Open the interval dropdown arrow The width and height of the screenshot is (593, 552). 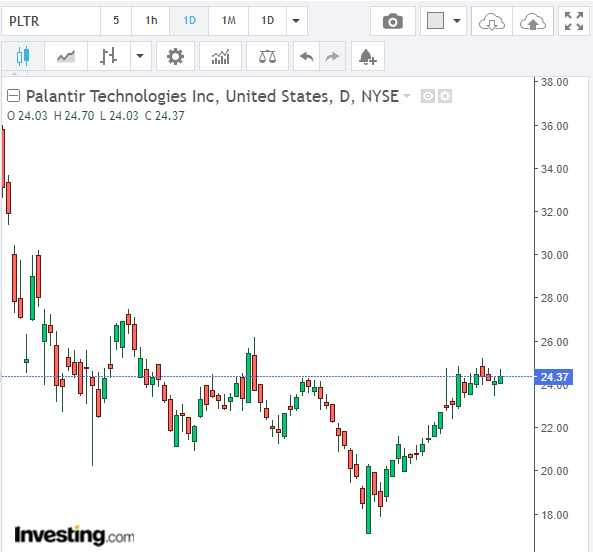pos(296,21)
